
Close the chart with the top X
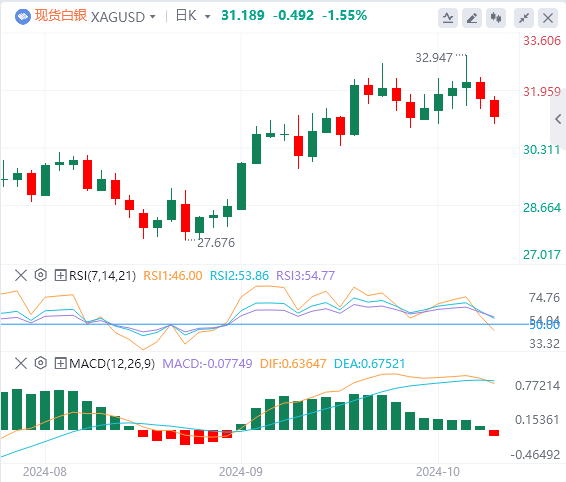[548, 18]
